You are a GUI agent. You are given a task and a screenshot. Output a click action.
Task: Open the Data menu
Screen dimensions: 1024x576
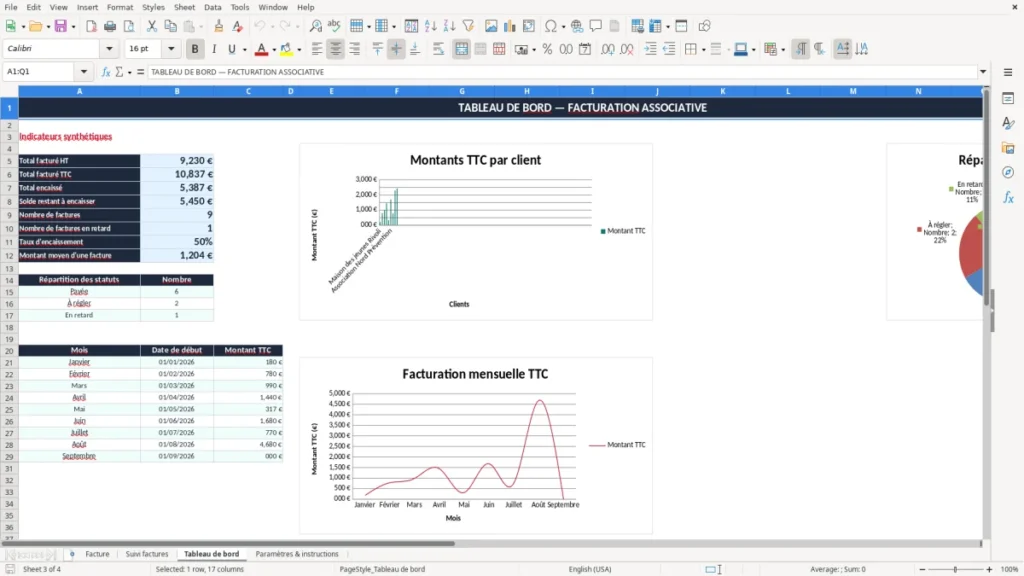pos(212,7)
